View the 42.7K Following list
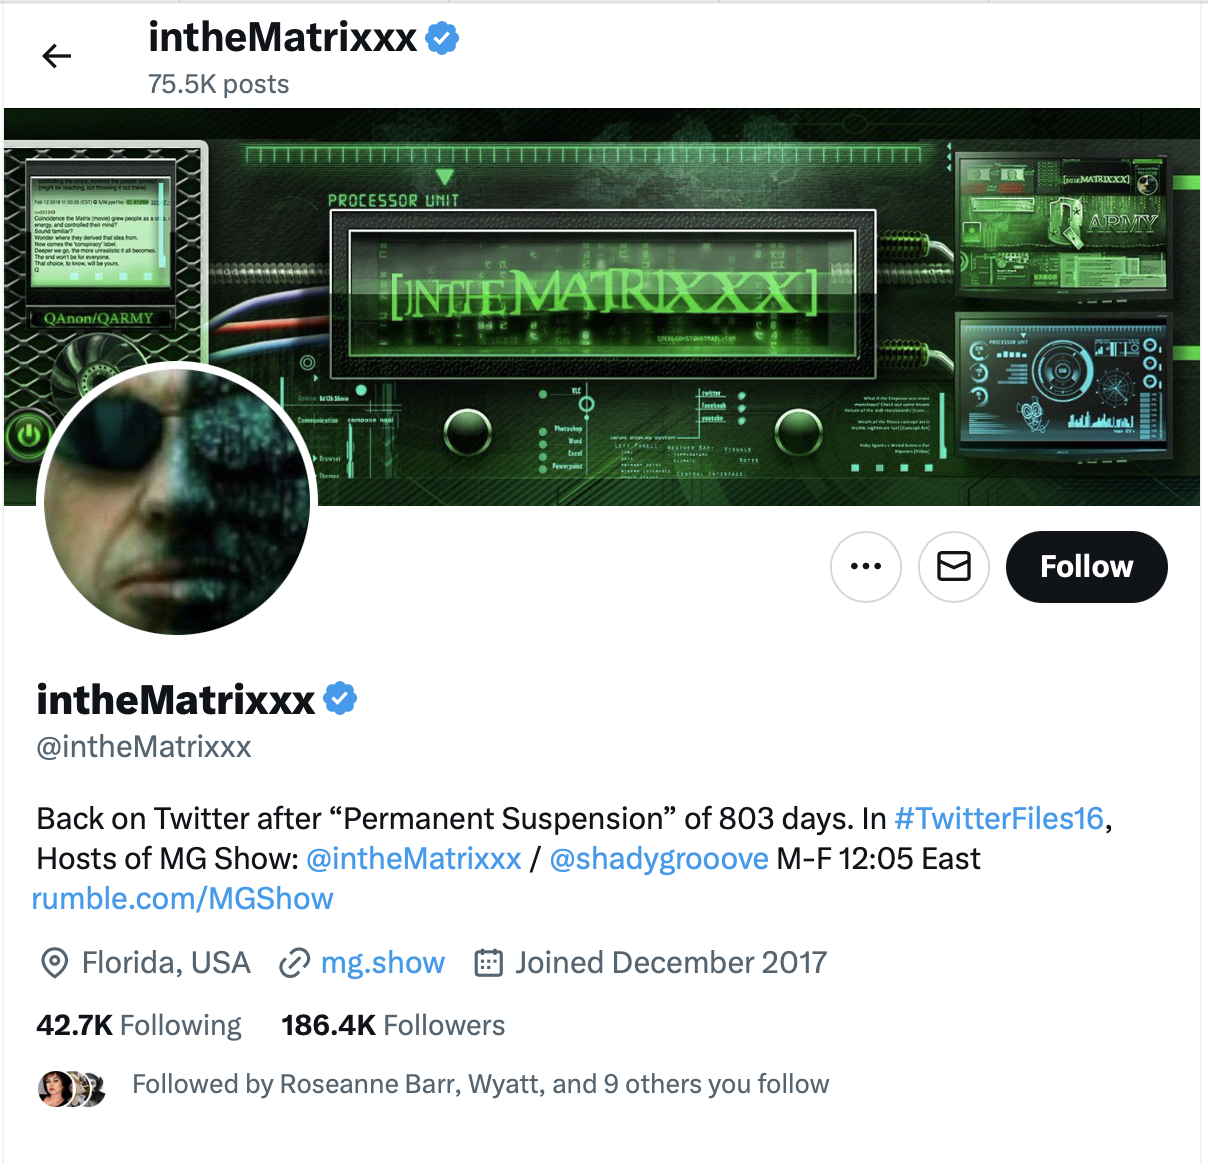This screenshot has width=1208, height=1164. 139,1026
